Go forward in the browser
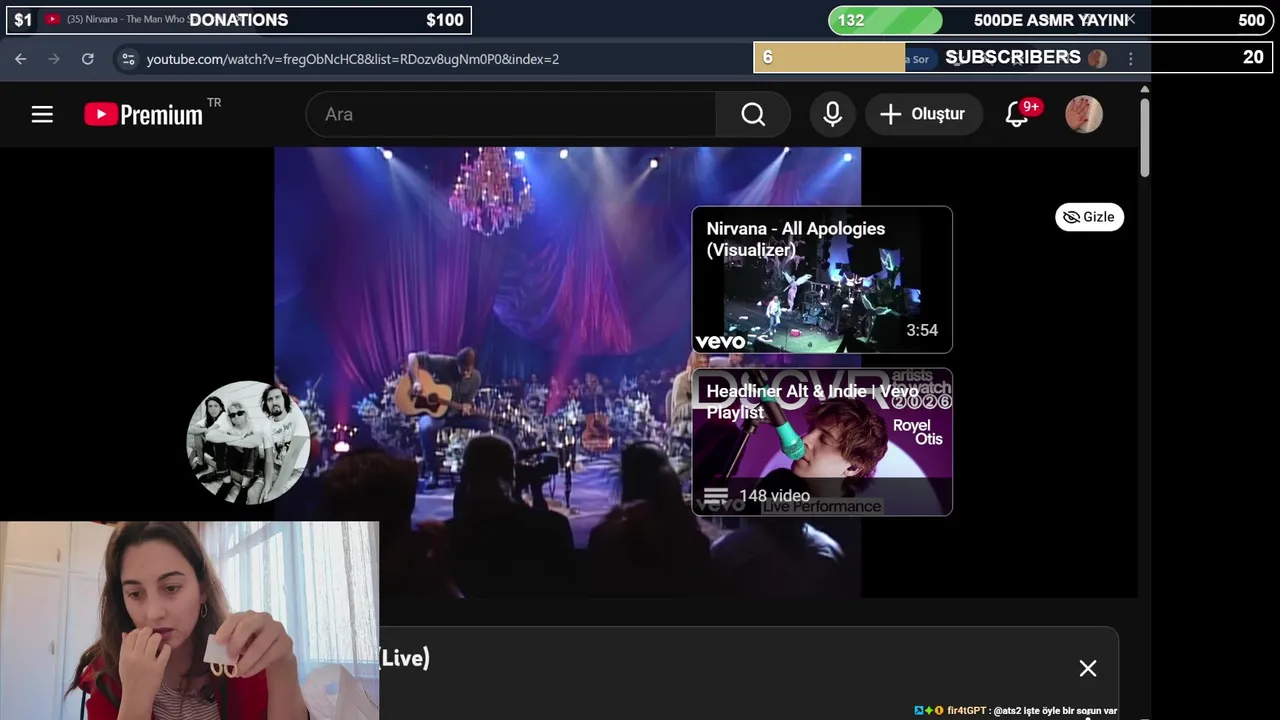 pos(54,59)
